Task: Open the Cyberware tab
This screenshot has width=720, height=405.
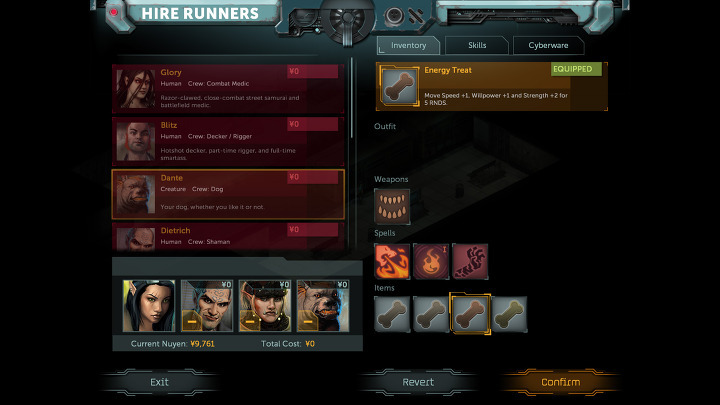Action: click(548, 45)
